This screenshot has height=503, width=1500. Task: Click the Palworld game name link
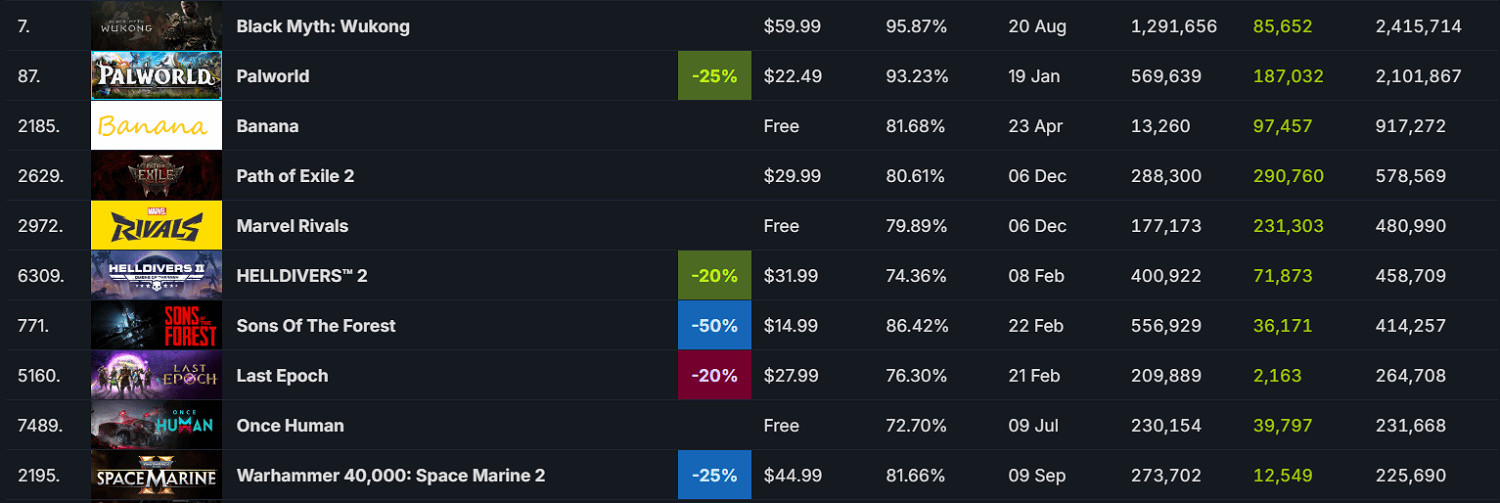[x=273, y=76]
